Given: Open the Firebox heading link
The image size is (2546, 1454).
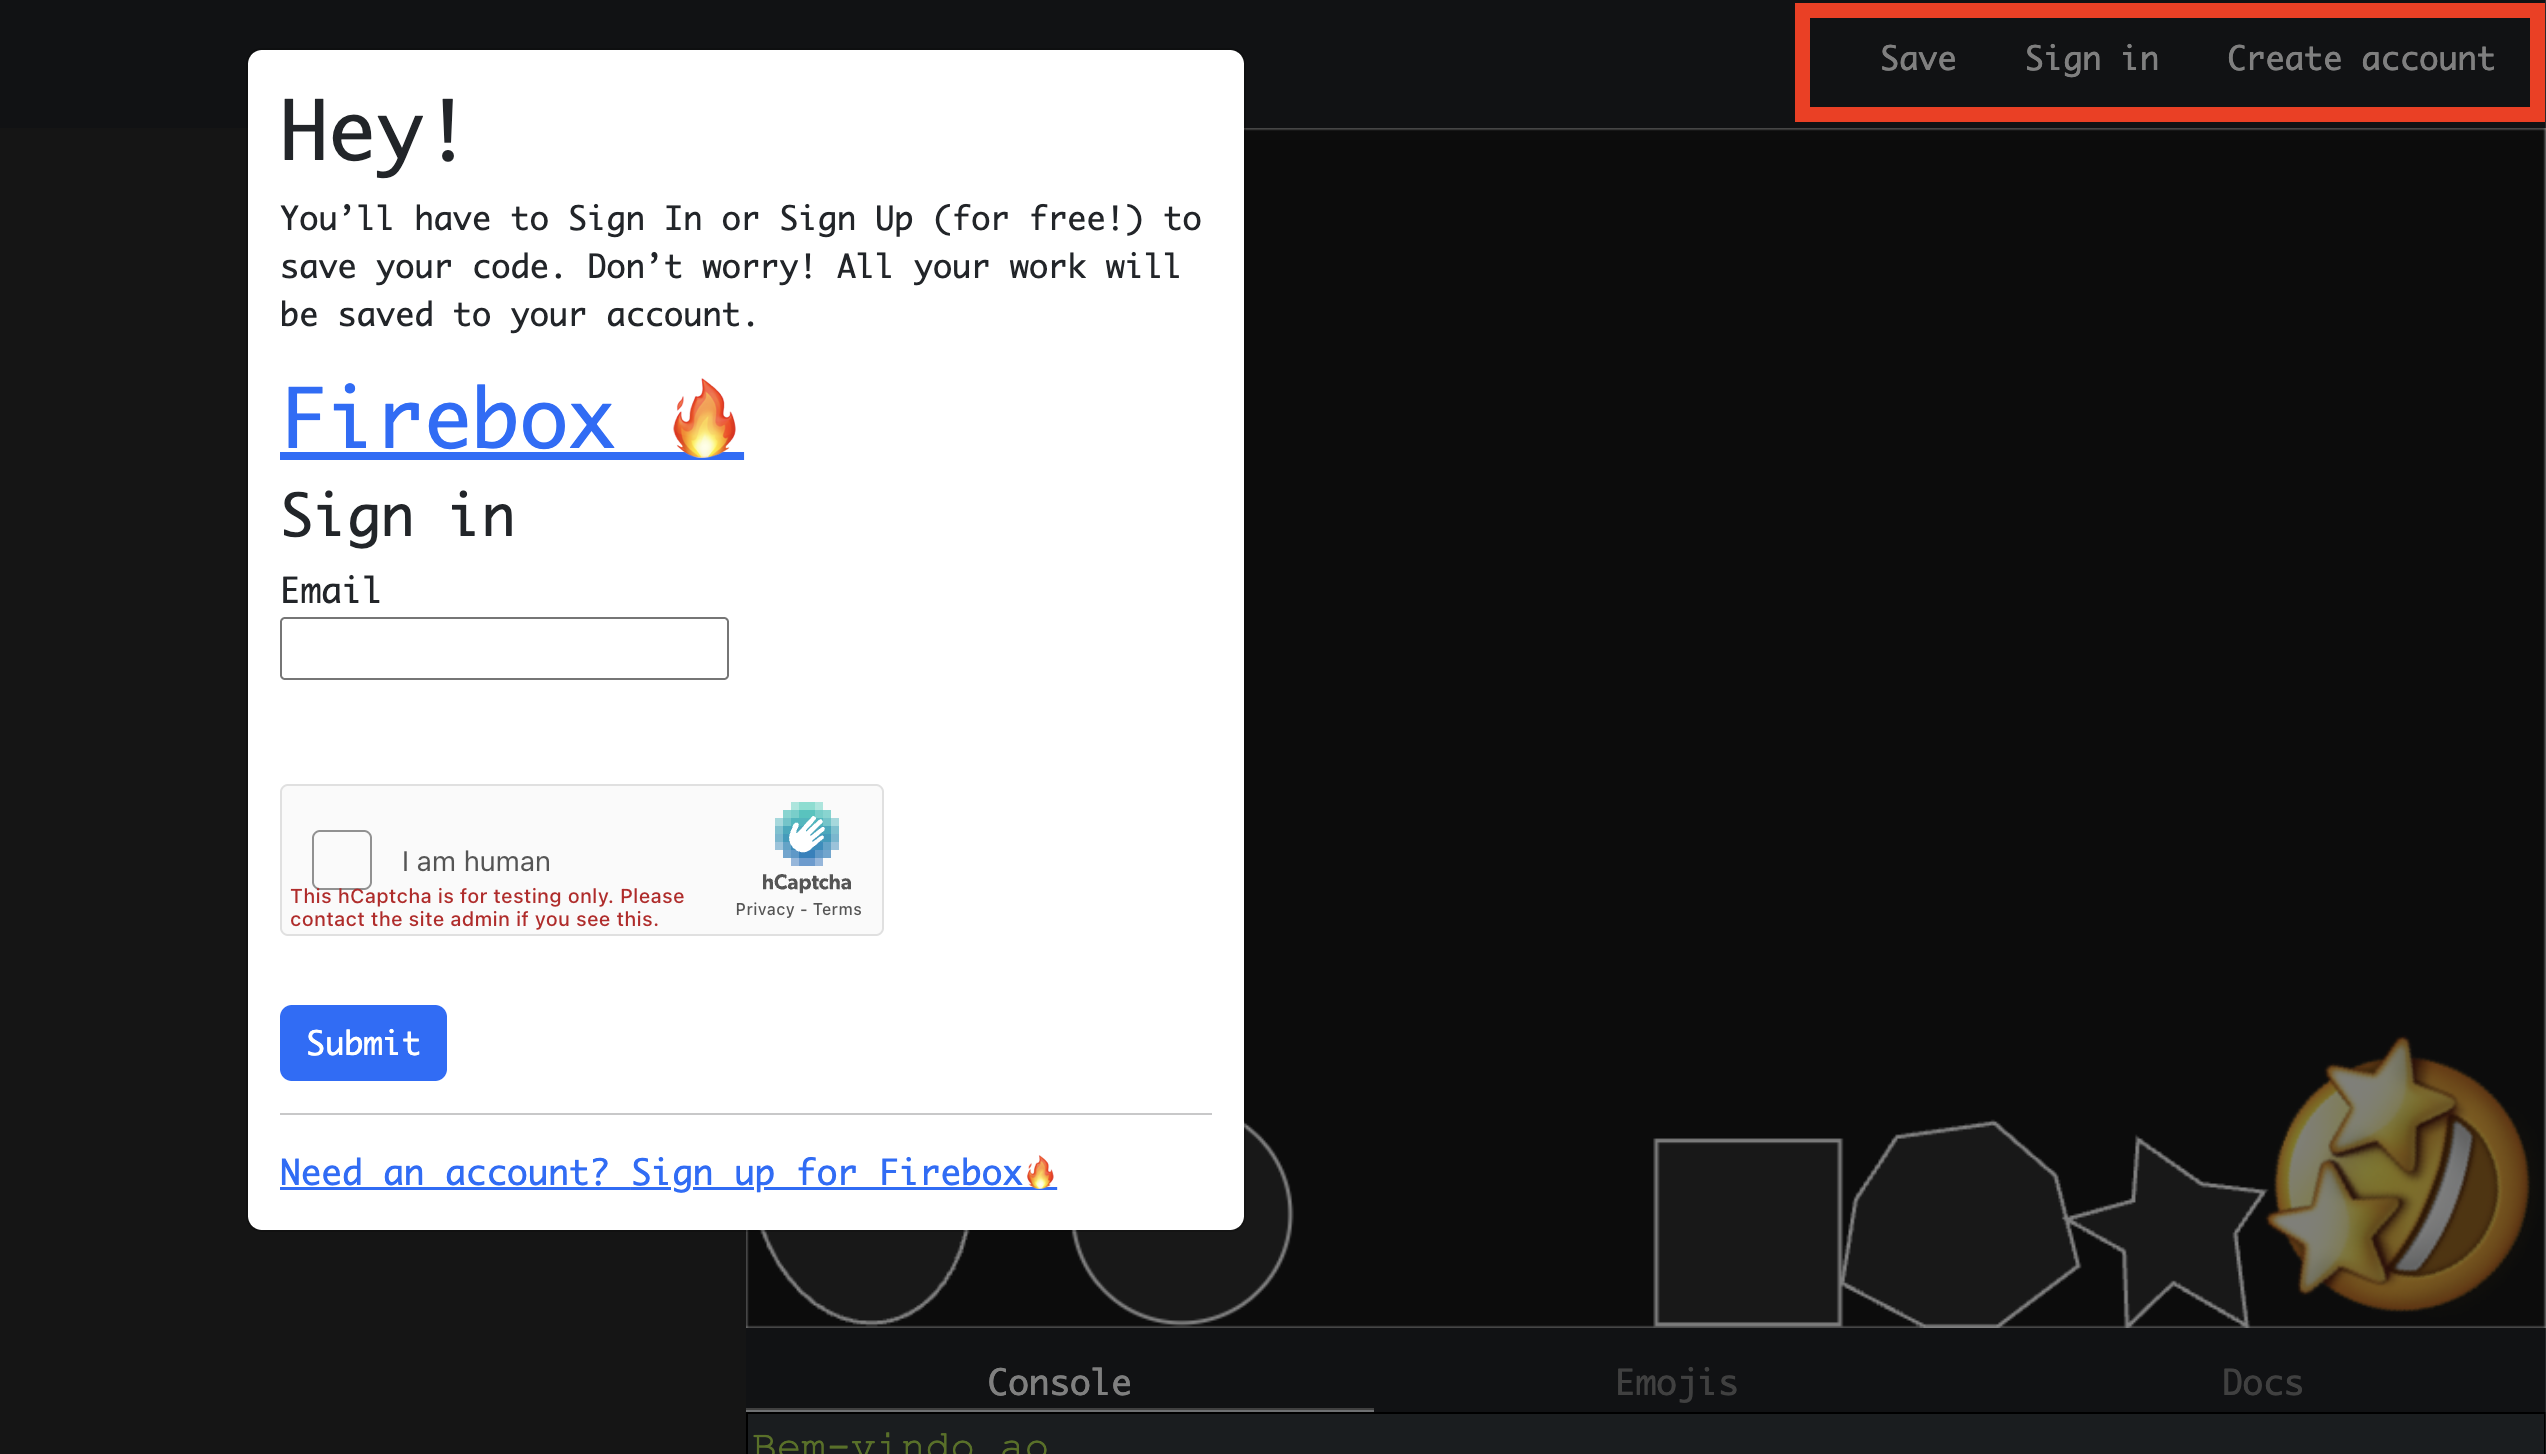Looking at the screenshot, I should pyautogui.click(x=511, y=418).
